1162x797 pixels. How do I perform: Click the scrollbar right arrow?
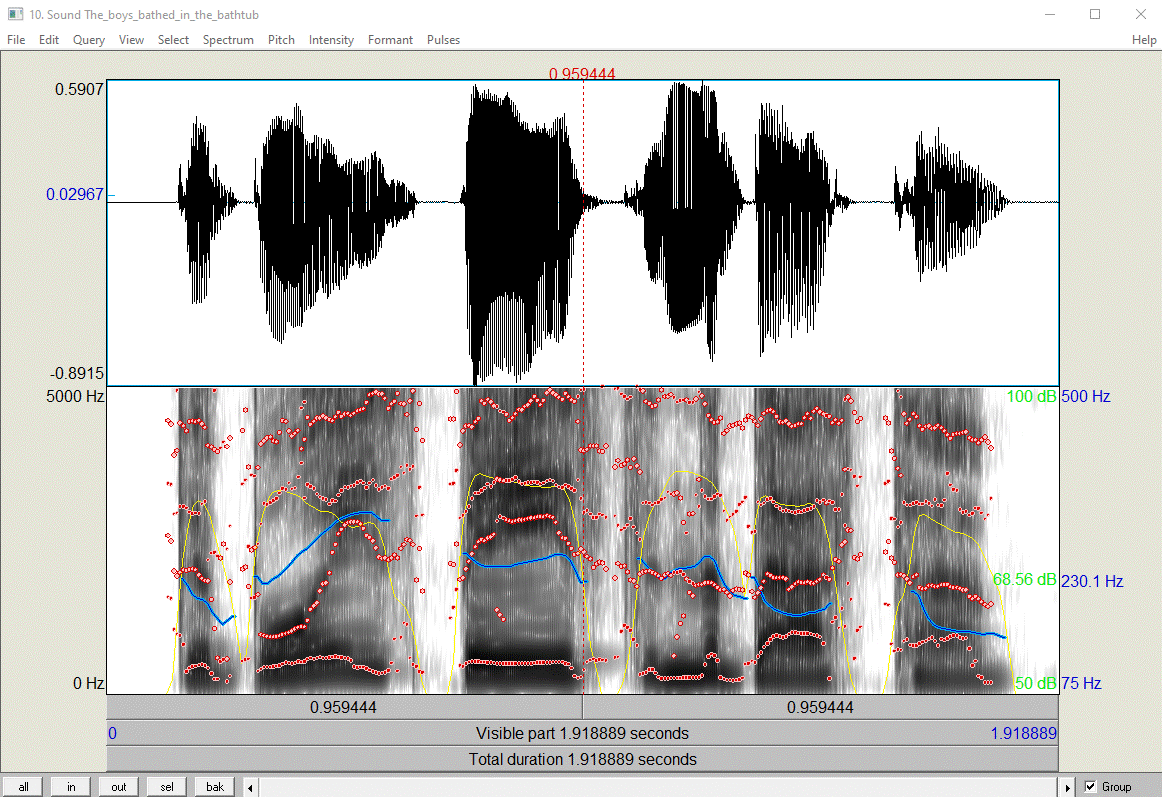[x=1067, y=787]
